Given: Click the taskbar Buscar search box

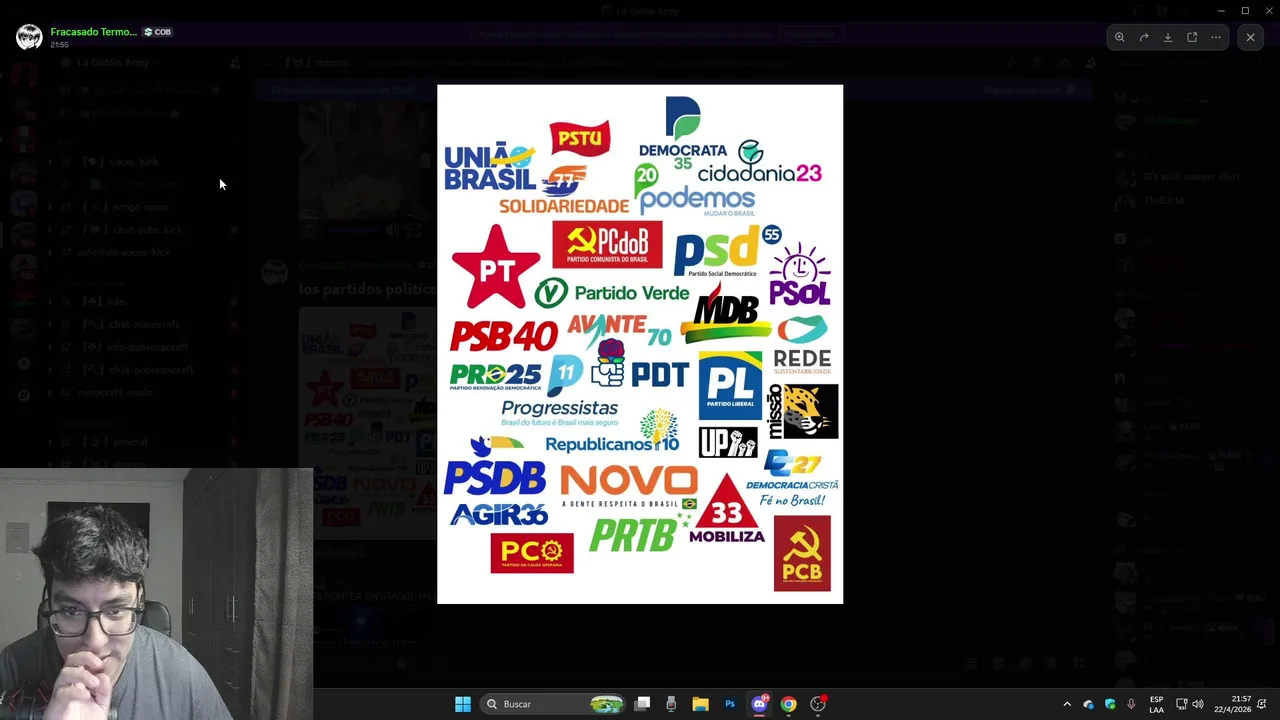Looking at the screenshot, I should point(553,704).
